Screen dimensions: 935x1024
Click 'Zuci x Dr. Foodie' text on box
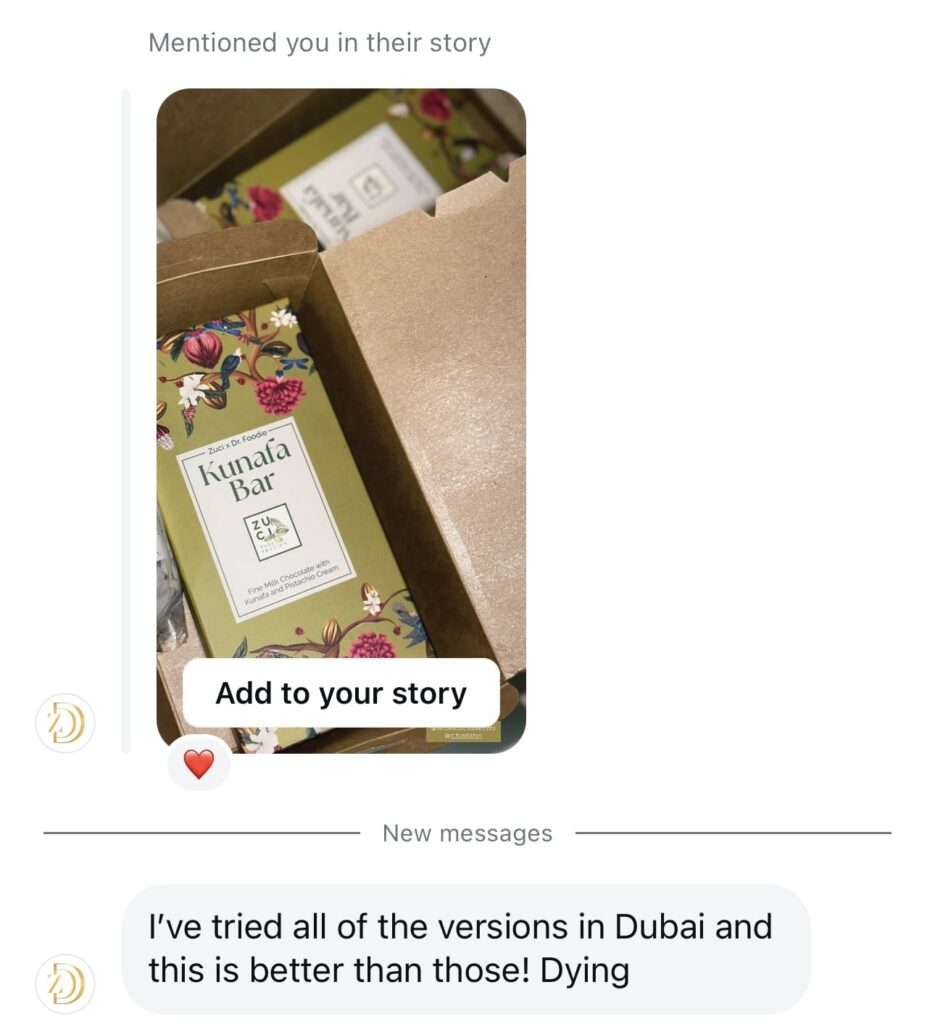coord(237,442)
